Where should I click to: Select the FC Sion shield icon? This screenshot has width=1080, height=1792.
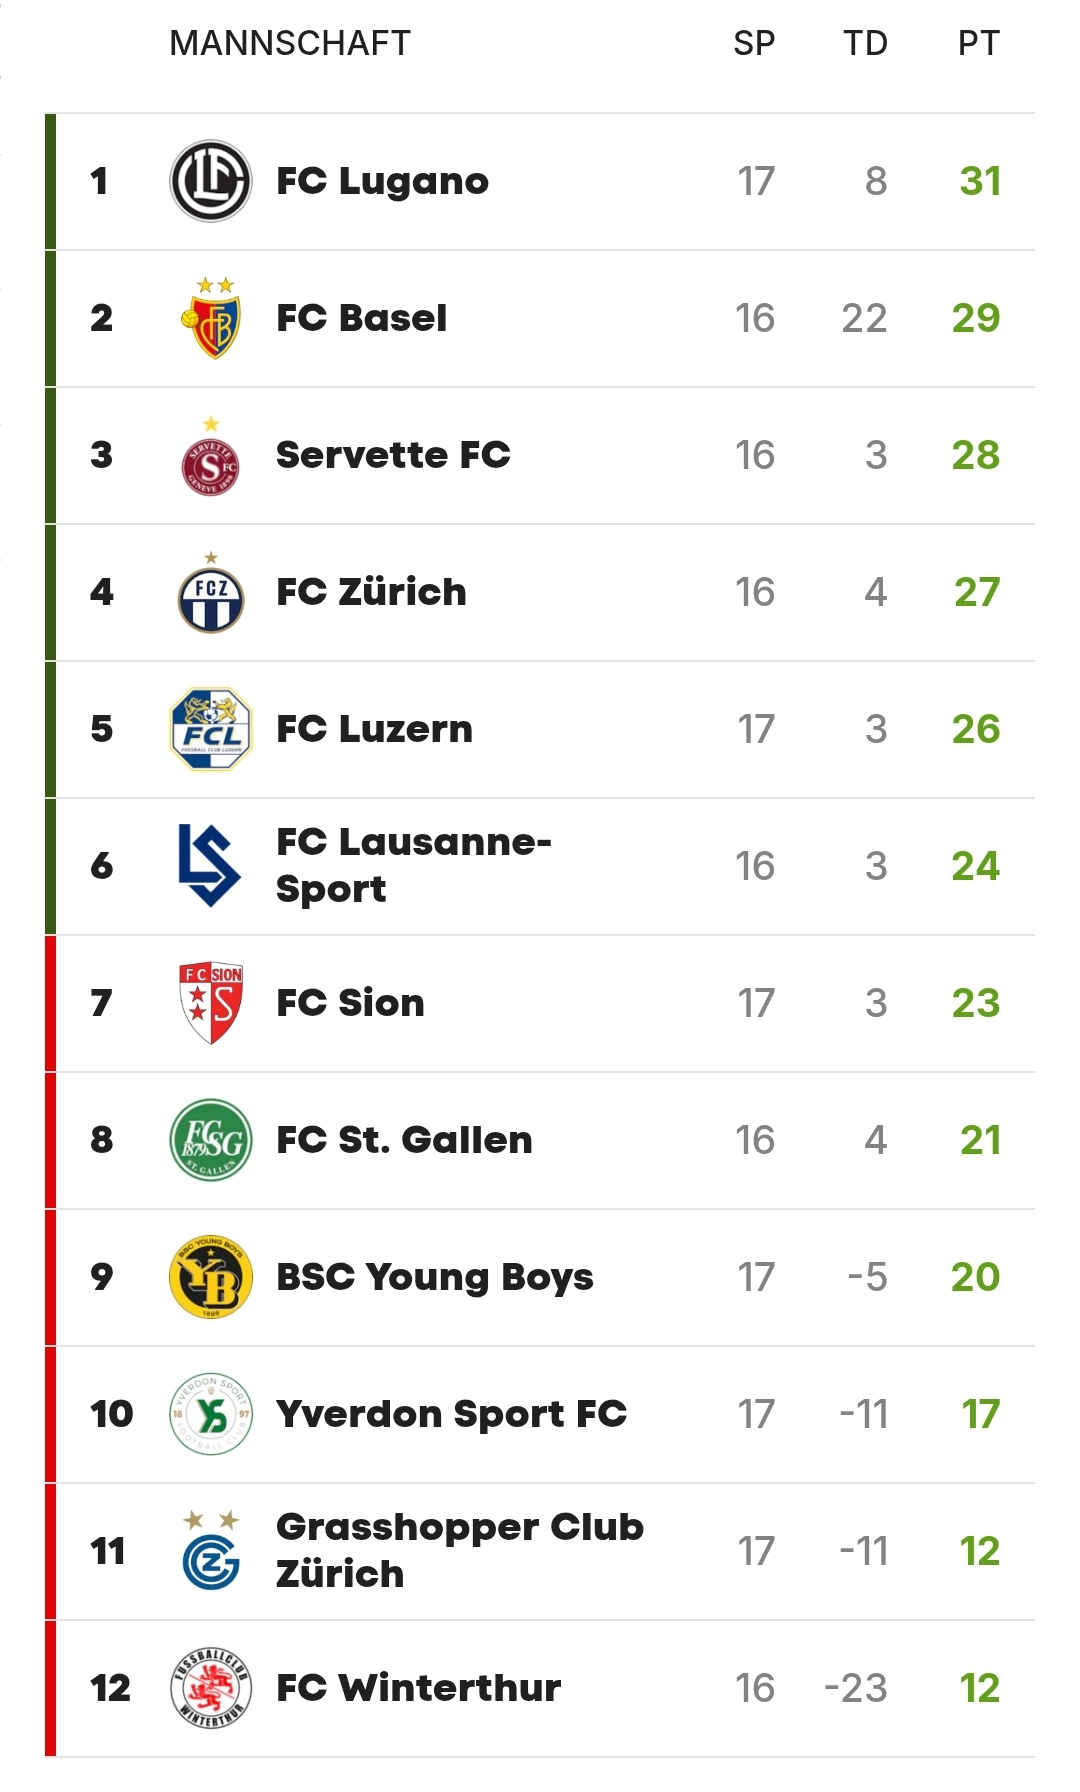point(210,1003)
